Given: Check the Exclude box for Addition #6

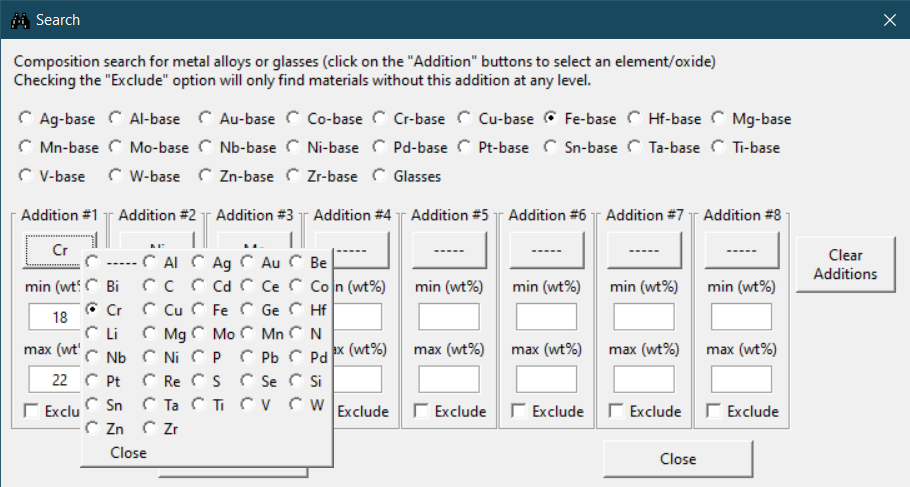Looking at the screenshot, I should pos(519,412).
